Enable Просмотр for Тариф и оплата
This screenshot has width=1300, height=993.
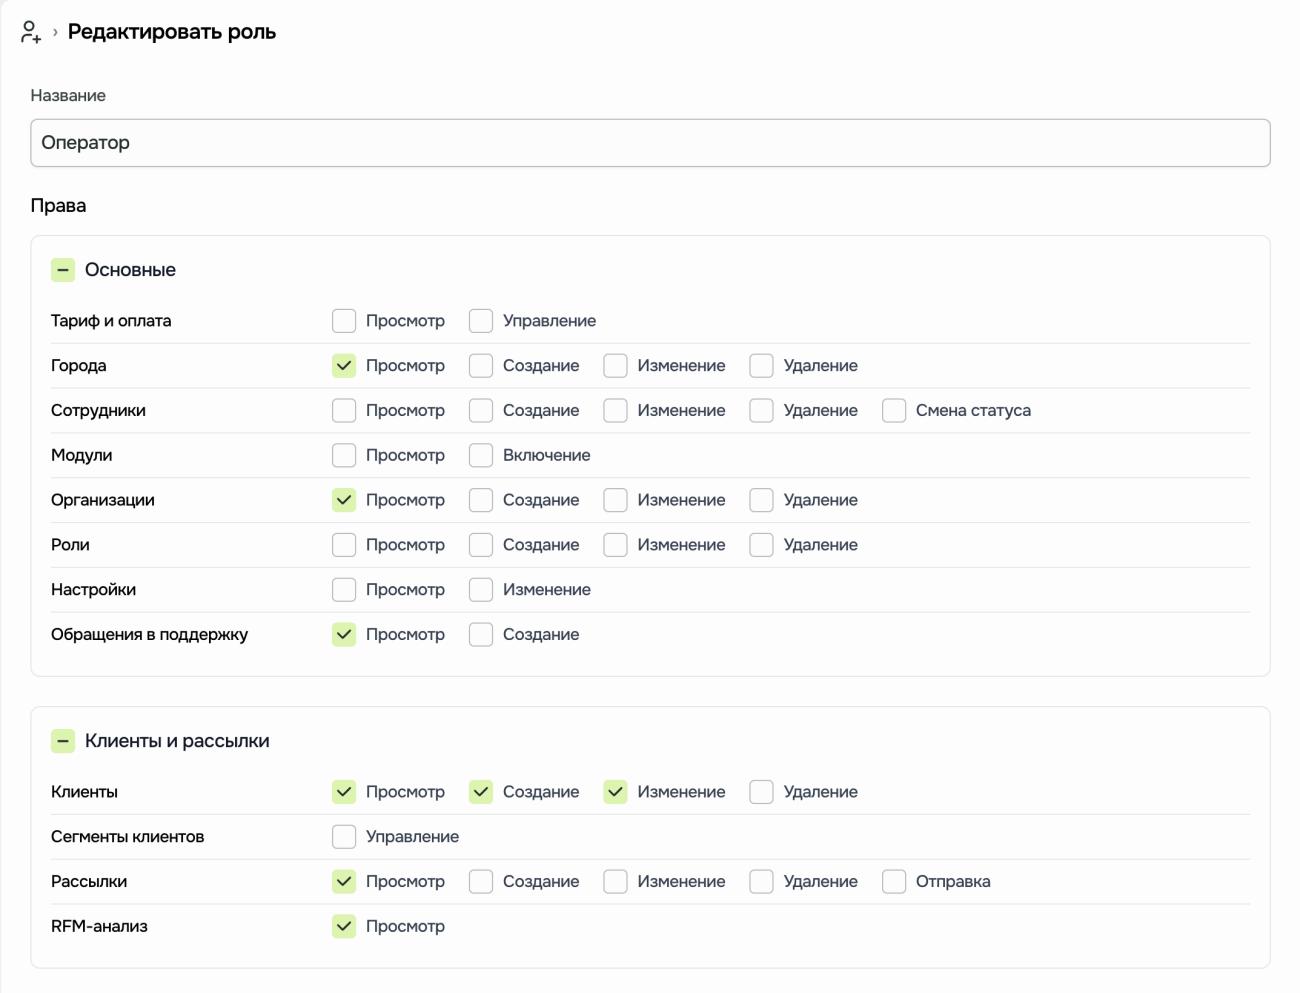pos(344,321)
